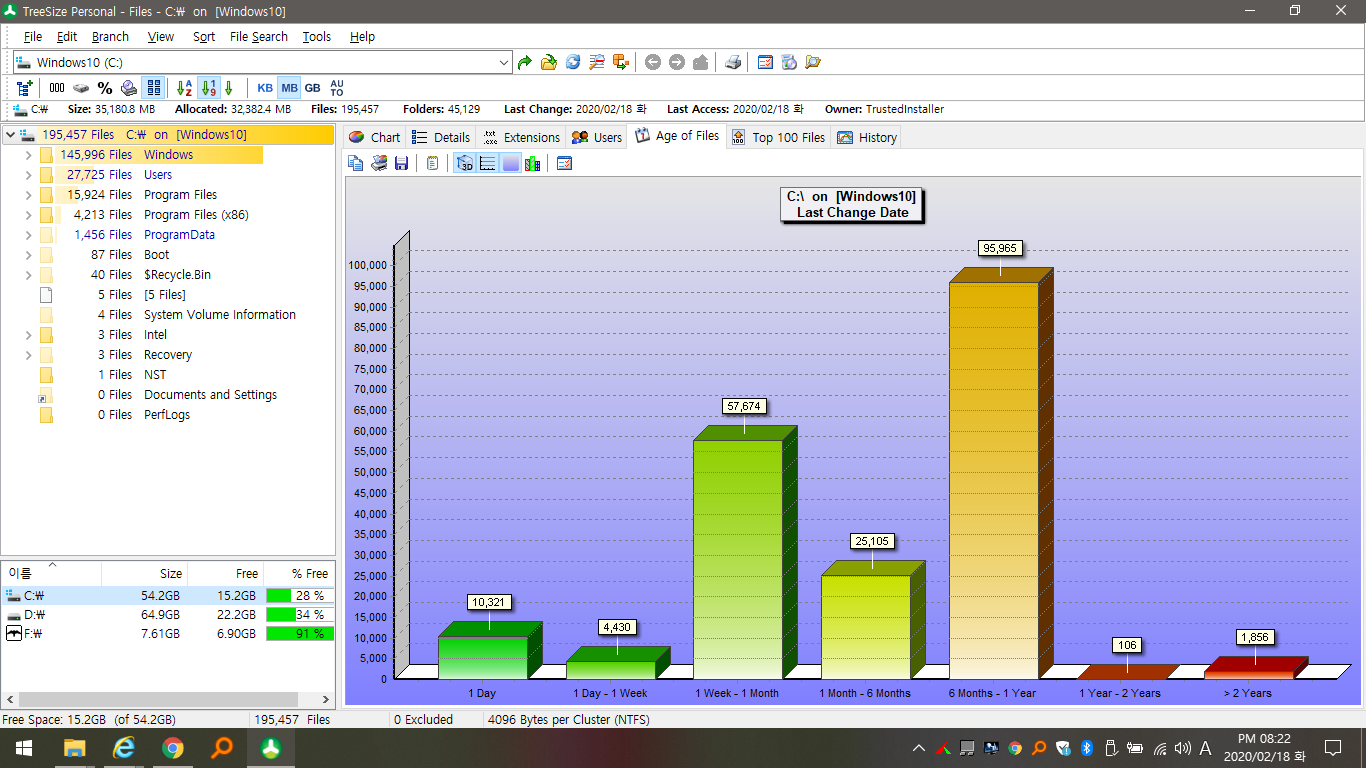The width and height of the screenshot is (1366, 768).
Task: Select MB size unit
Action: pos(289,88)
